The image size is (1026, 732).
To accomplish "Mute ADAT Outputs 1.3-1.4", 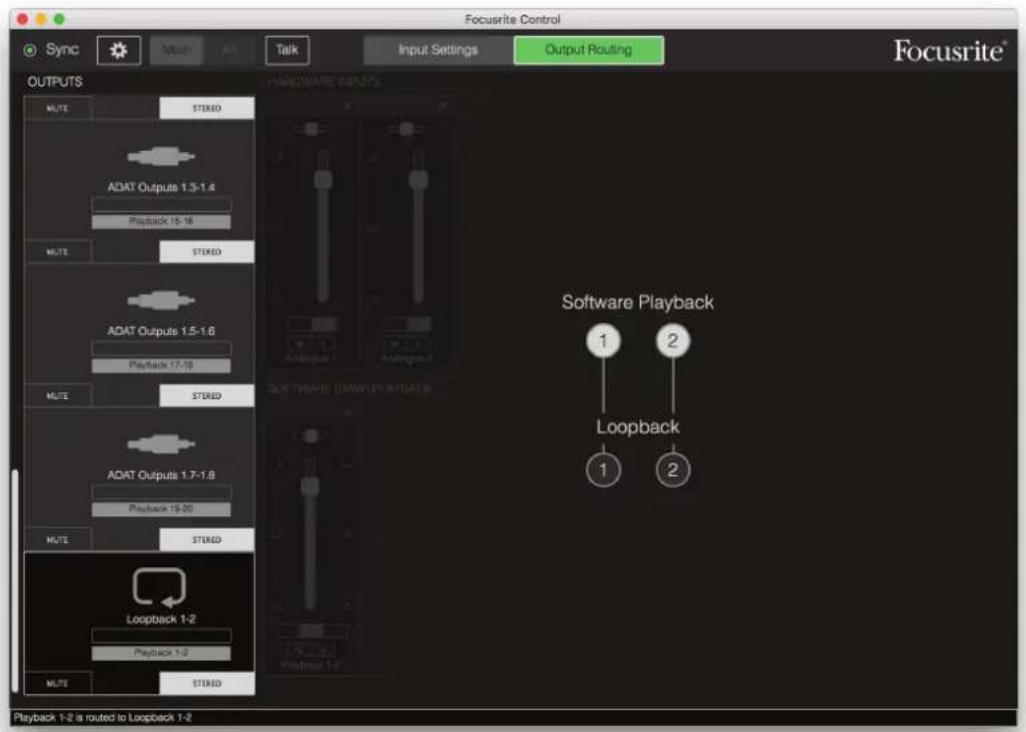I will click(58, 252).
